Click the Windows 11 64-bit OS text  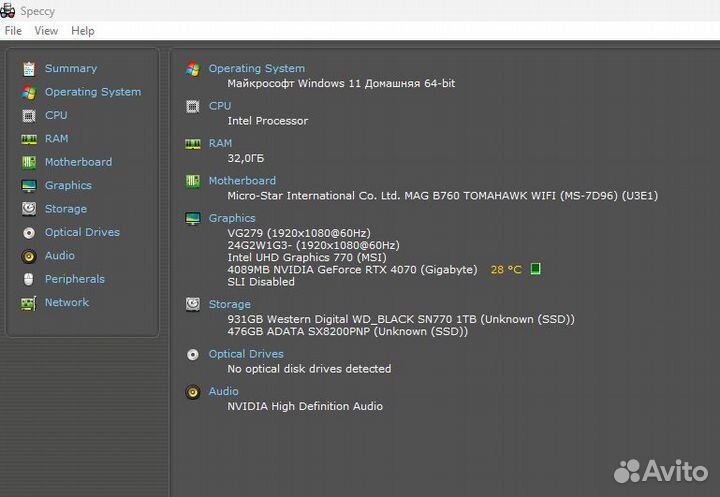[x=341, y=84]
